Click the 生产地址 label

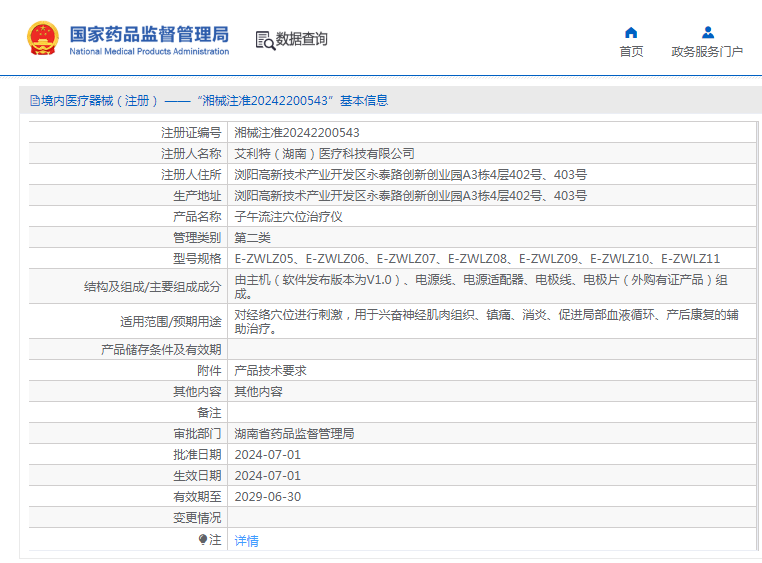[x=197, y=196]
